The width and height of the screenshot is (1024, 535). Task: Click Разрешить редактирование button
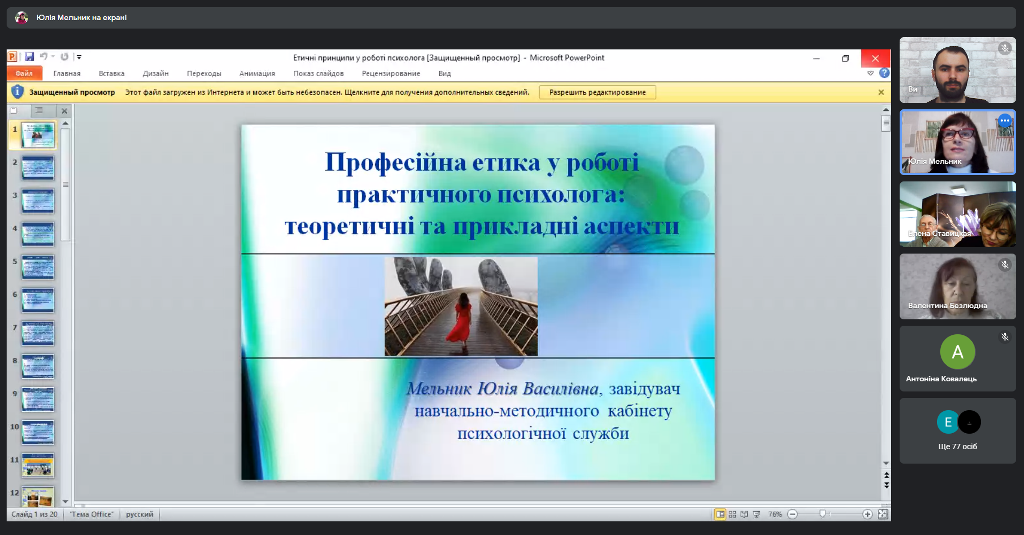pos(598,92)
